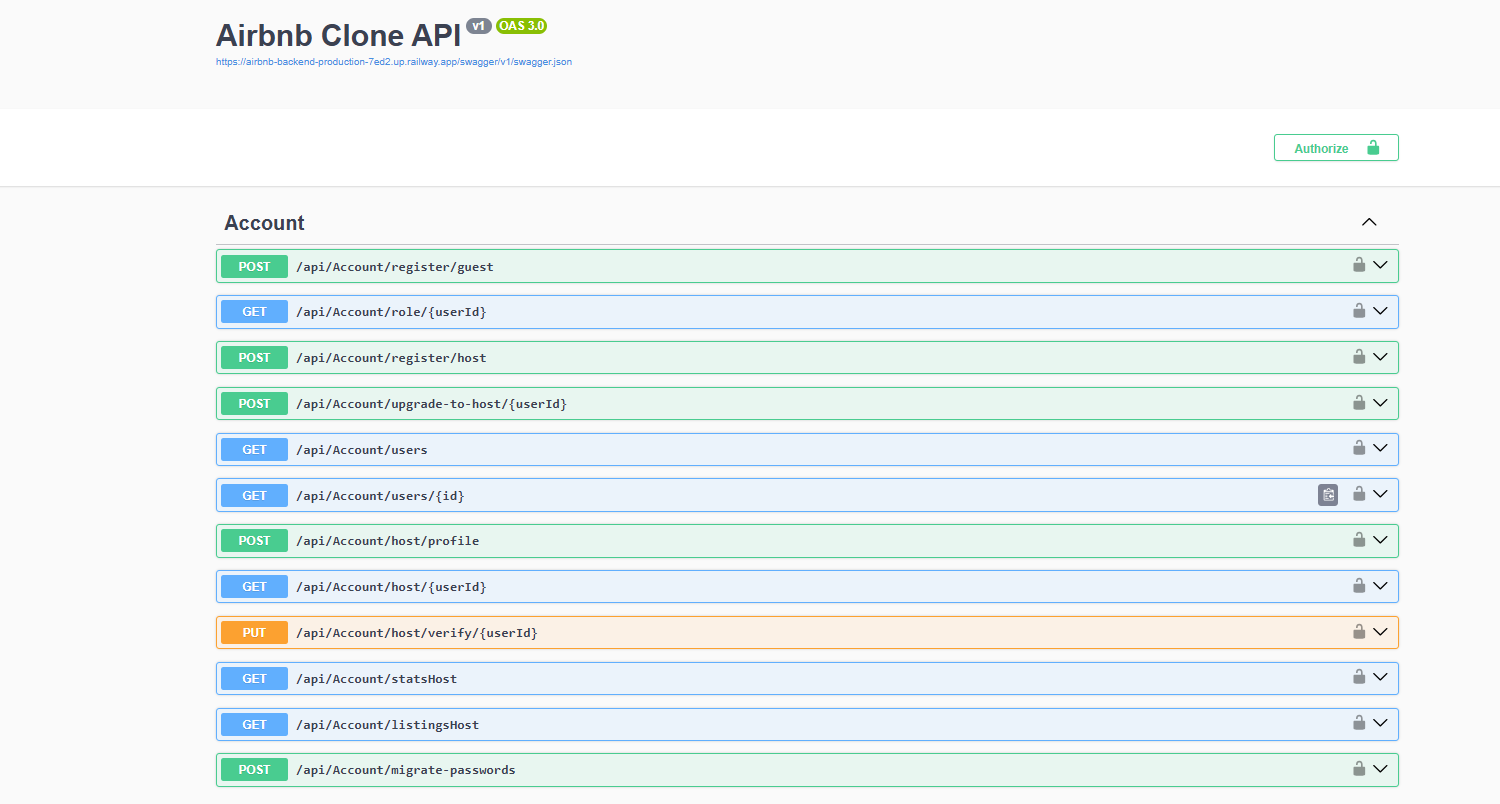Click lock icon on role/{userId} endpoint
This screenshot has height=804, width=1500.
(x=1359, y=311)
